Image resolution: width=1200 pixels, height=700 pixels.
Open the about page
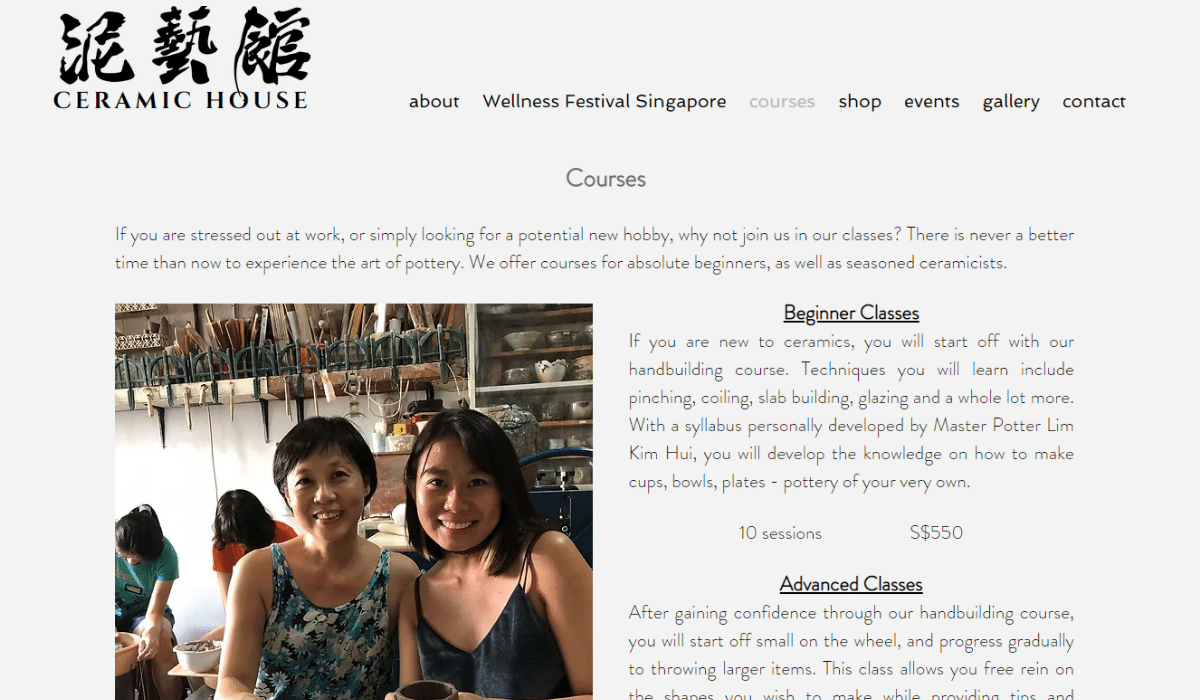point(434,101)
